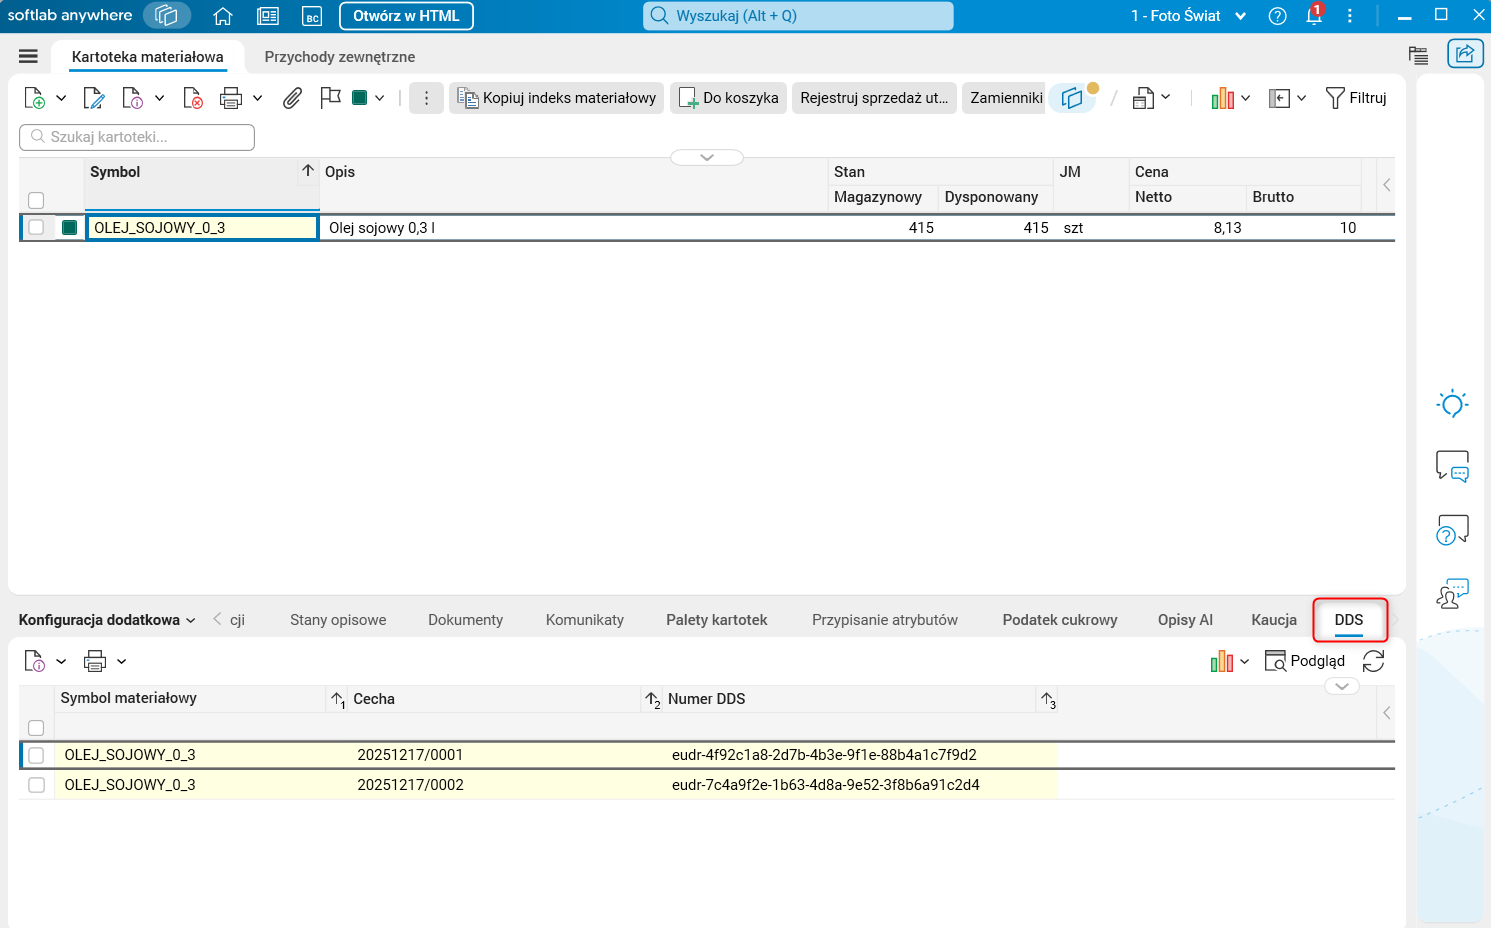Expand card info dropdown arrow
The height and width of the screenshot is (928, 1491).
pyautogui.click(x=159, y=98)
